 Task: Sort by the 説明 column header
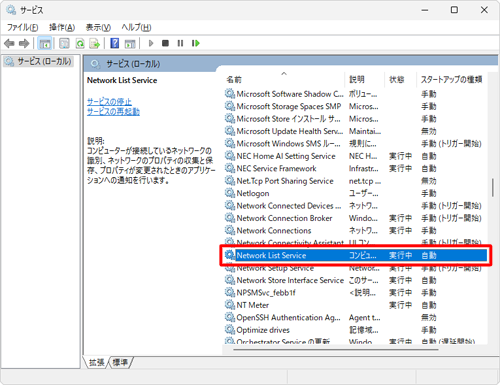(365, 79)
